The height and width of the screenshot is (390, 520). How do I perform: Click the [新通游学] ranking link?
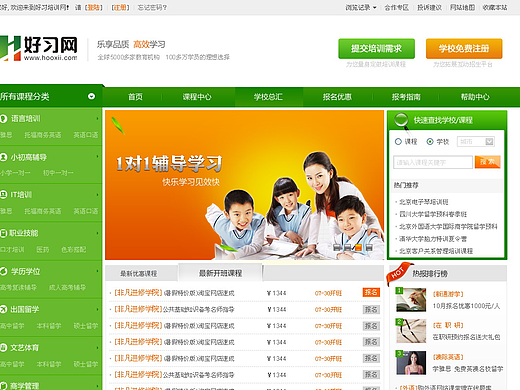[448, 294]
